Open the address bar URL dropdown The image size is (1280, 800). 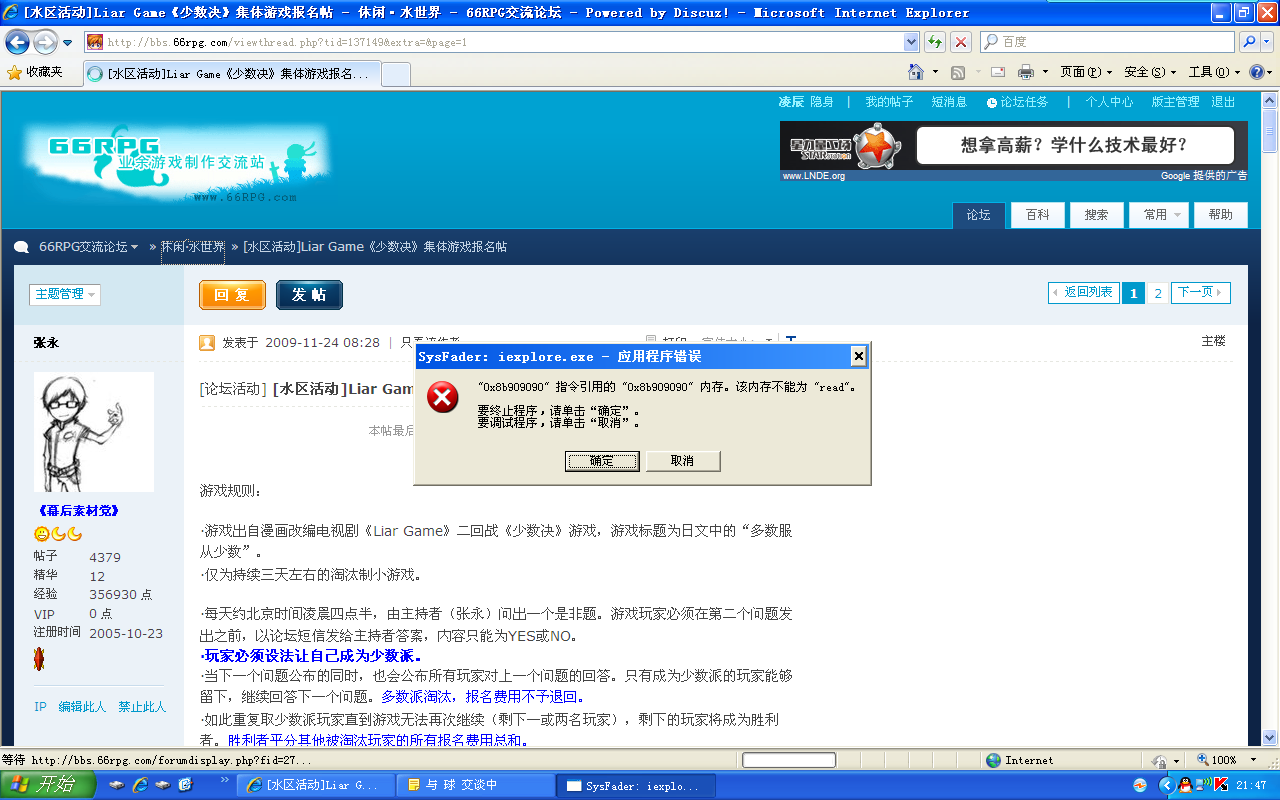click(x=911, y=42)
